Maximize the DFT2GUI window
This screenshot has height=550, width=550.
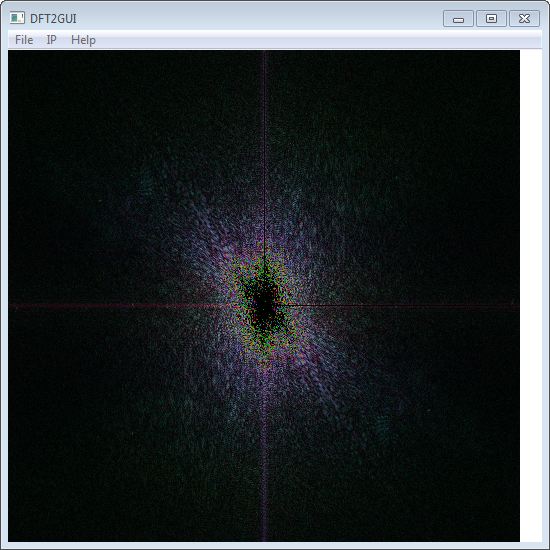[491, 19]
